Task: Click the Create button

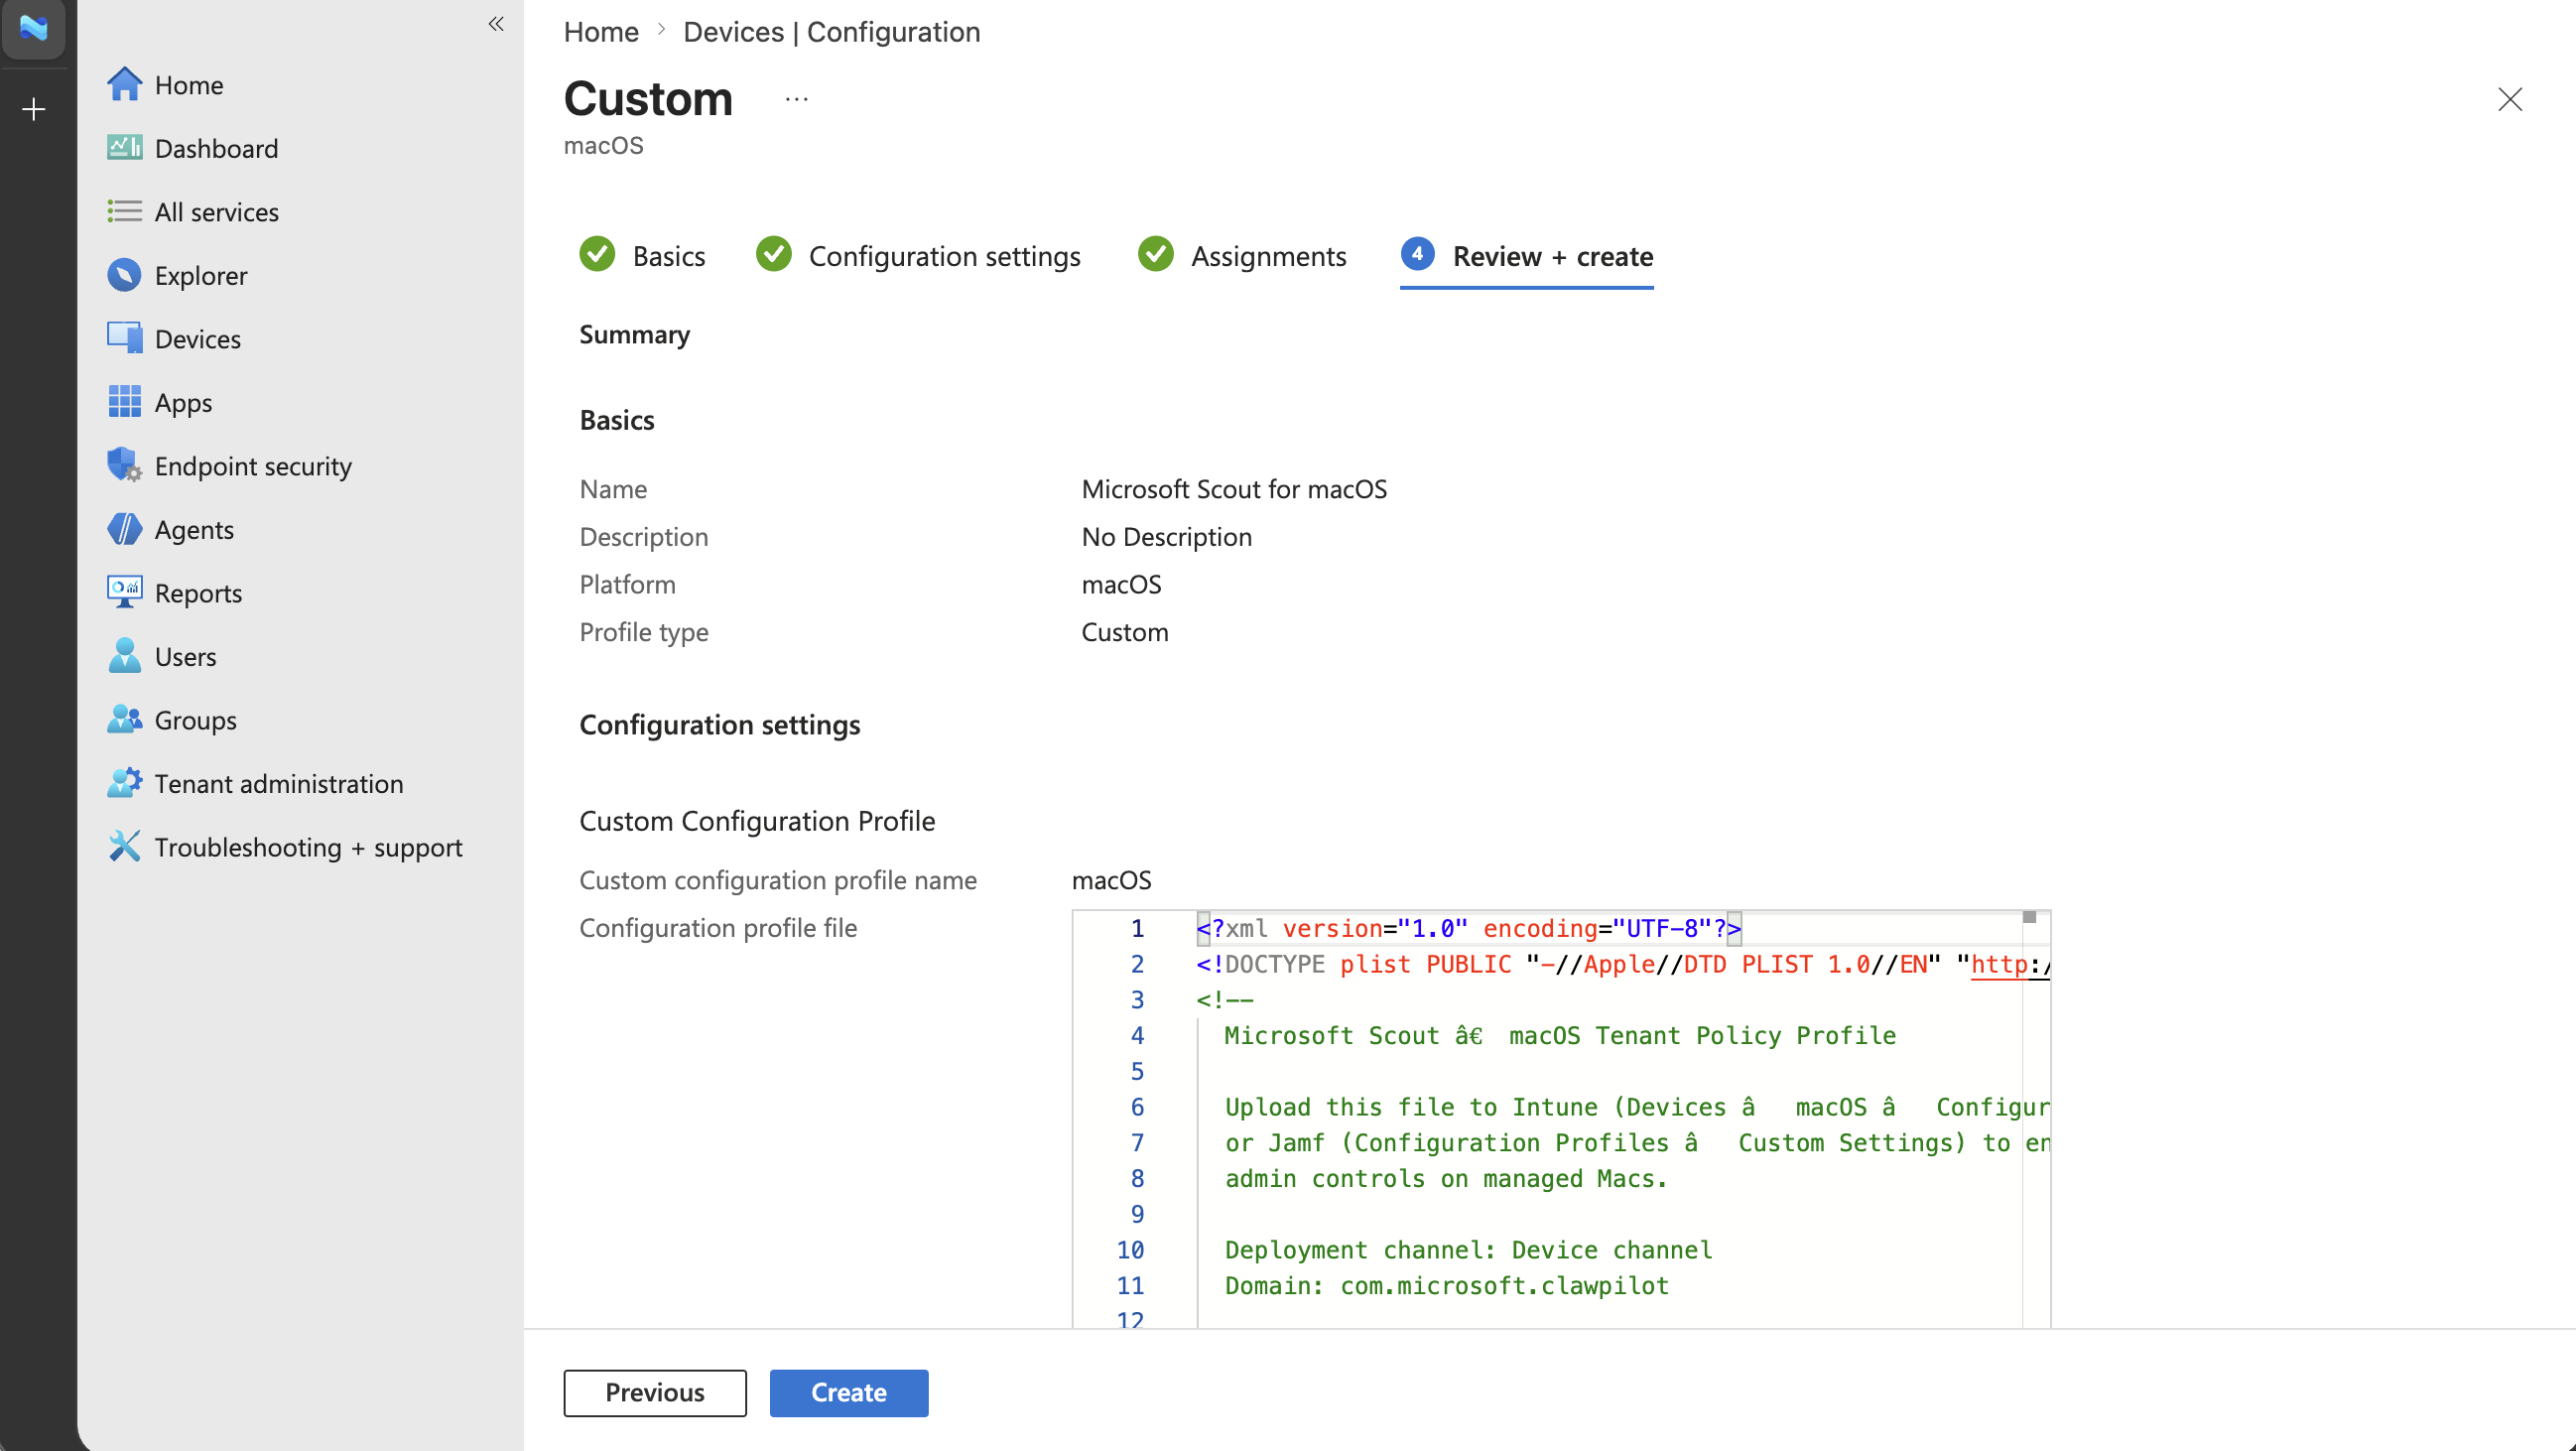Action: click(848, 1392)
